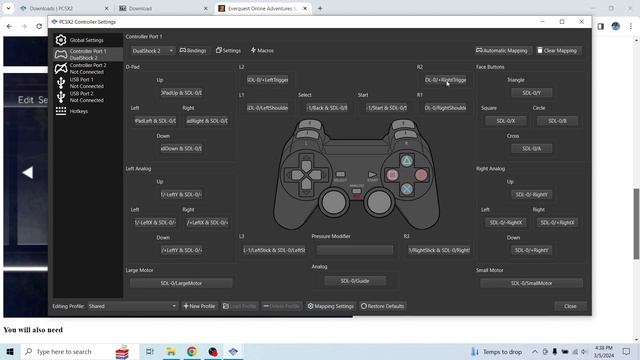Click previous slide arrow on web page
Image resolution: width=640 pixels, height=360 pixels.
[28, 173]
